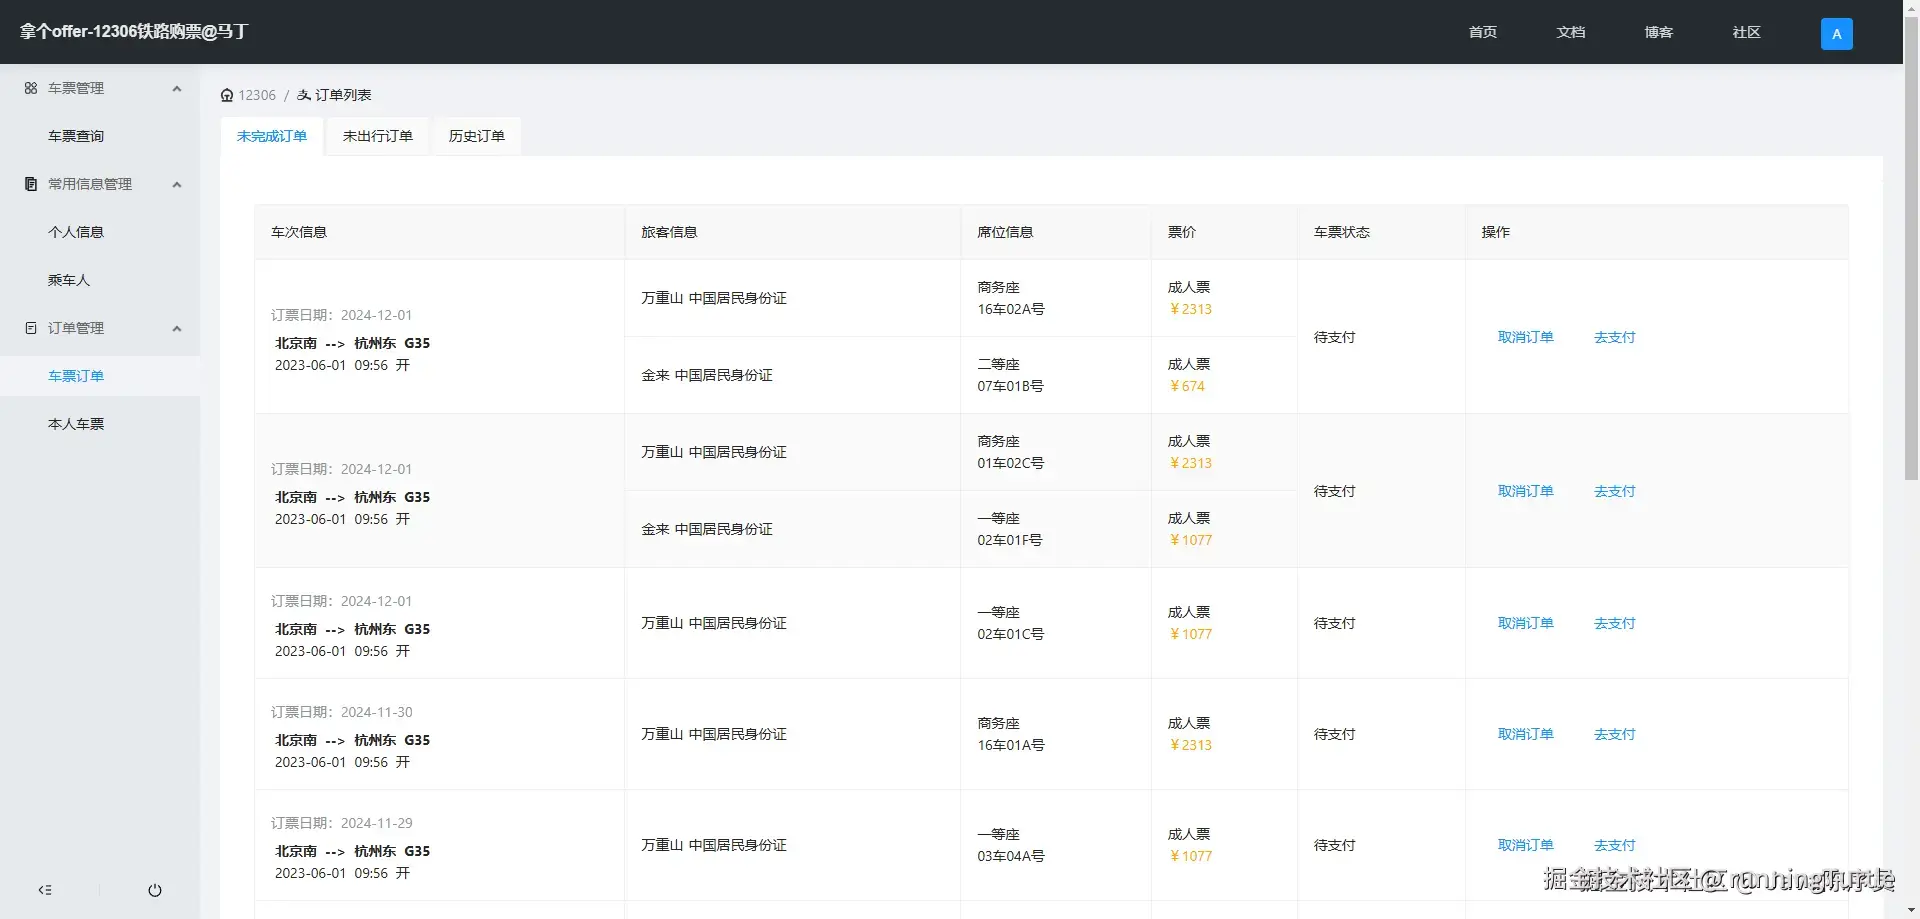The image size is (1920, 919).
Task: Pay for the 2024-11-30 order
Action: [1615, 734]
